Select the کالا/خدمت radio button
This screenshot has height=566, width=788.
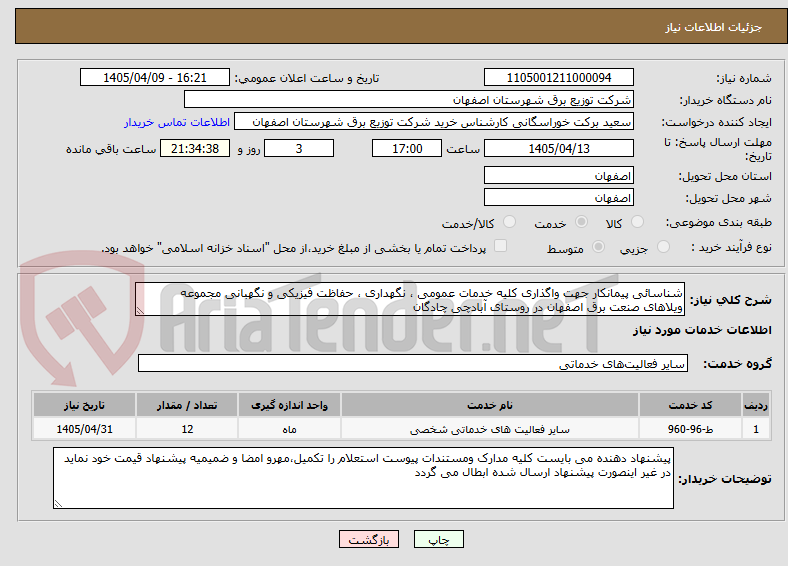pyautogui.click(x=510, y=222)
